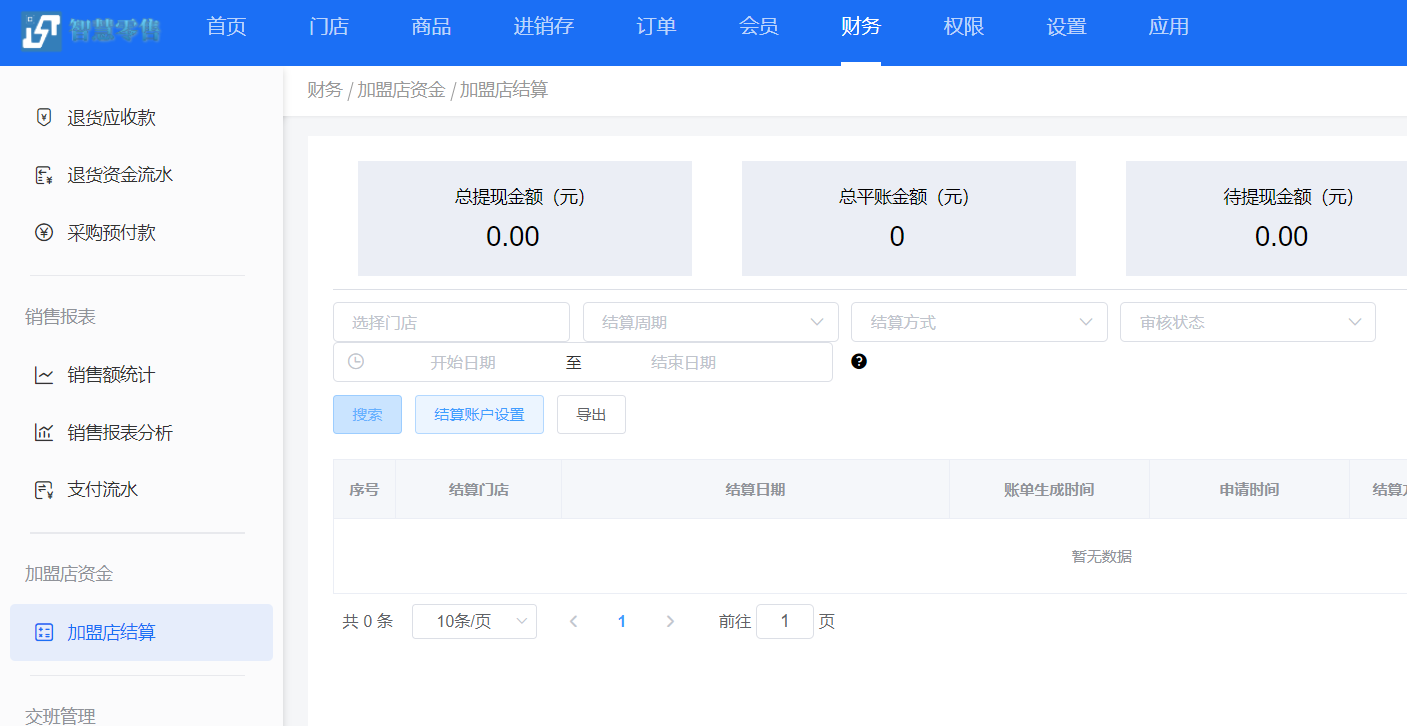
Task: Click the 销售额统计 line chart icon
Action: (x=44, y=376)
